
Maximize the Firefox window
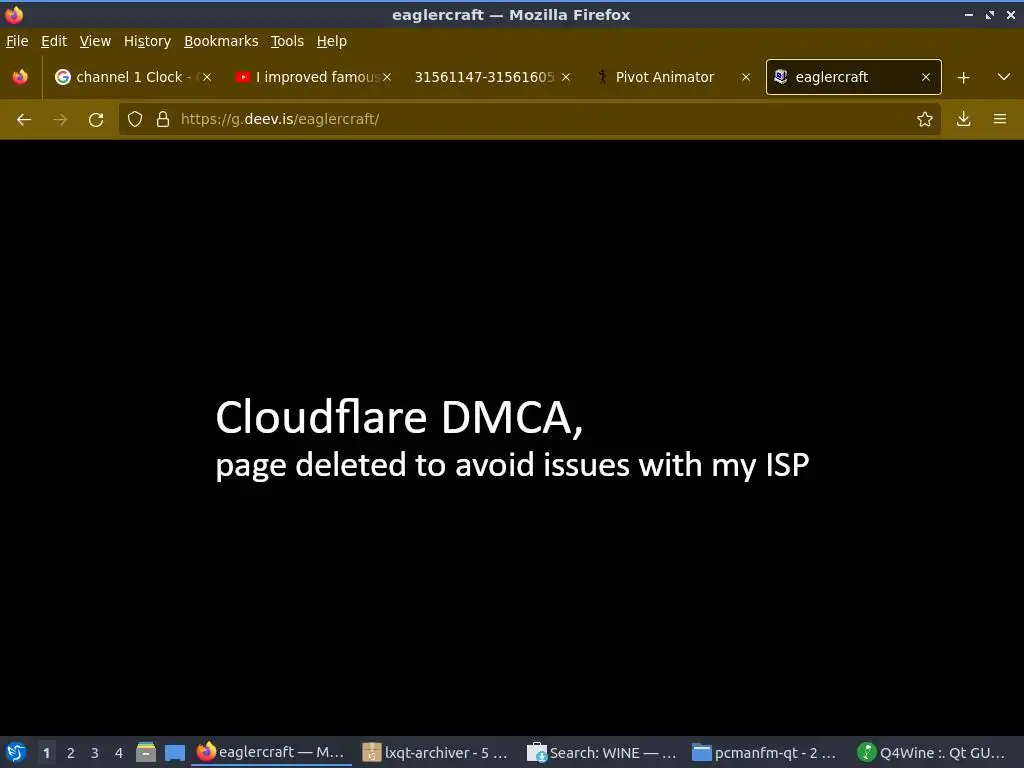click(x=990, y=14)
